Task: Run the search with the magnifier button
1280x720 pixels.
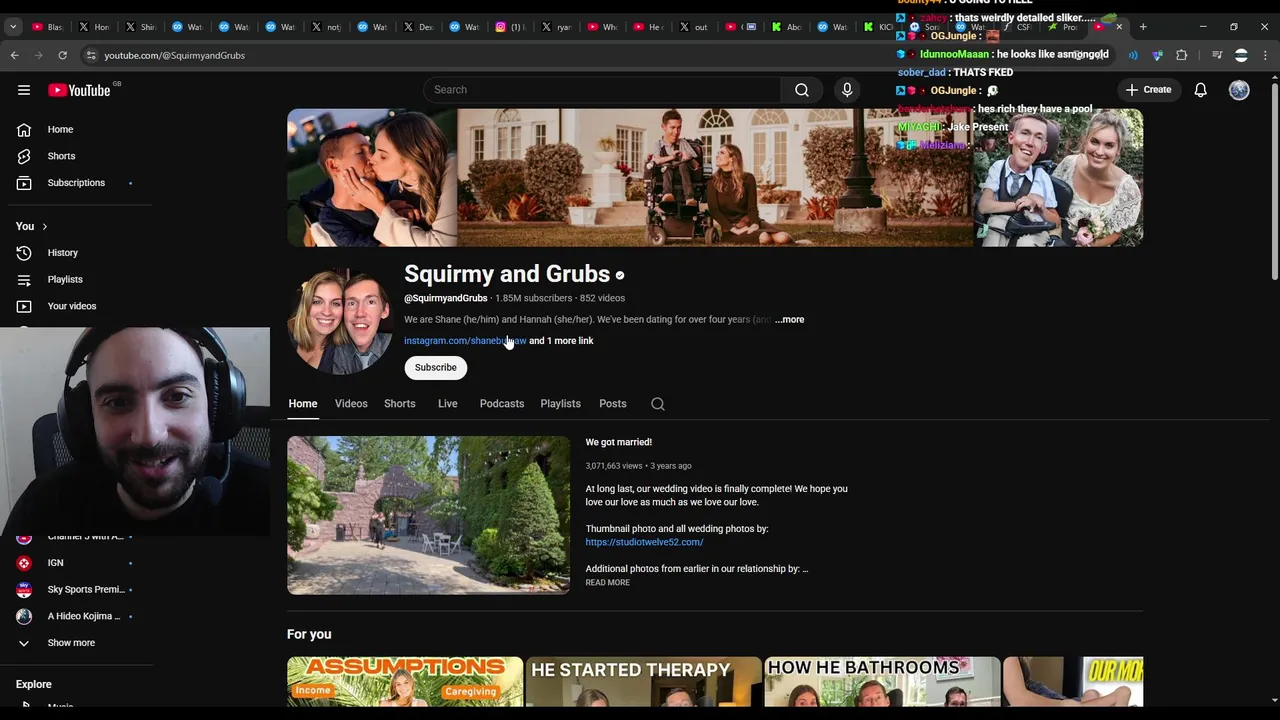Action: (801, 90)
